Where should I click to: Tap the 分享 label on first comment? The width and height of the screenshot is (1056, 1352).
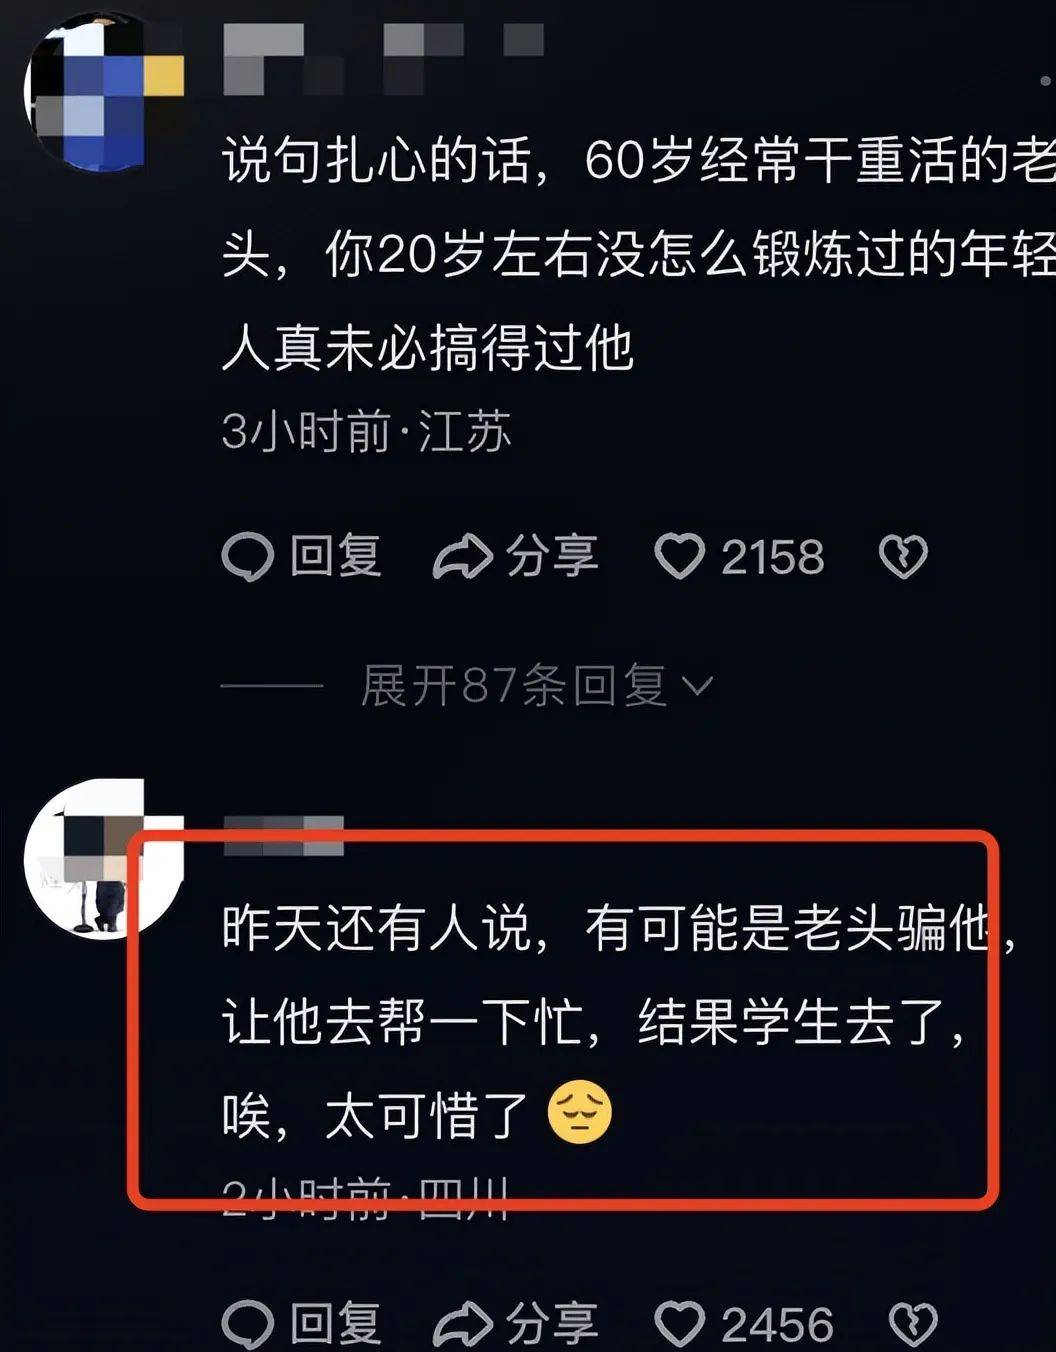coord(552,556)
